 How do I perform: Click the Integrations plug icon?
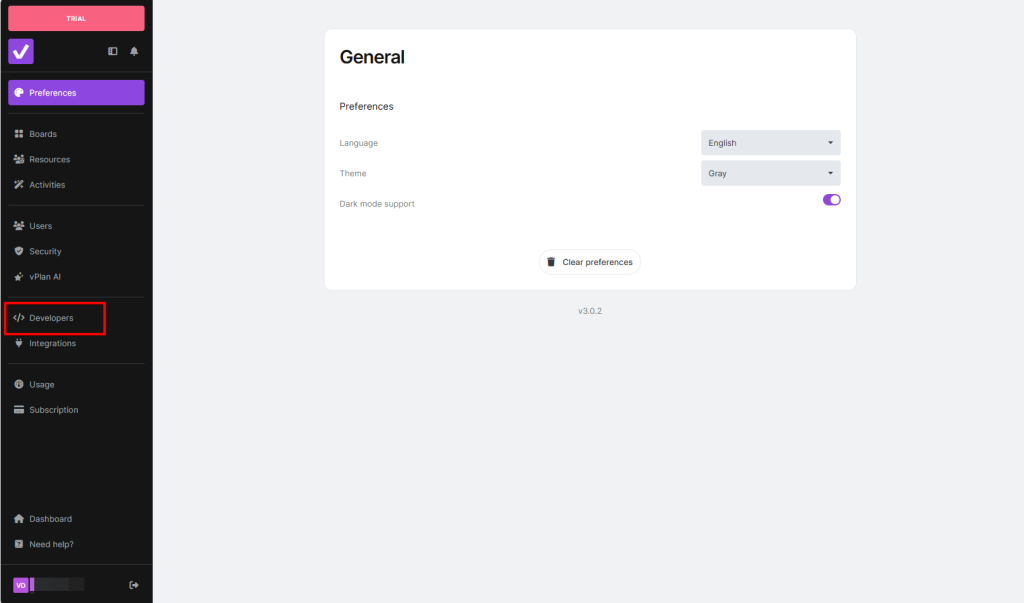click(x=19, y=343)
